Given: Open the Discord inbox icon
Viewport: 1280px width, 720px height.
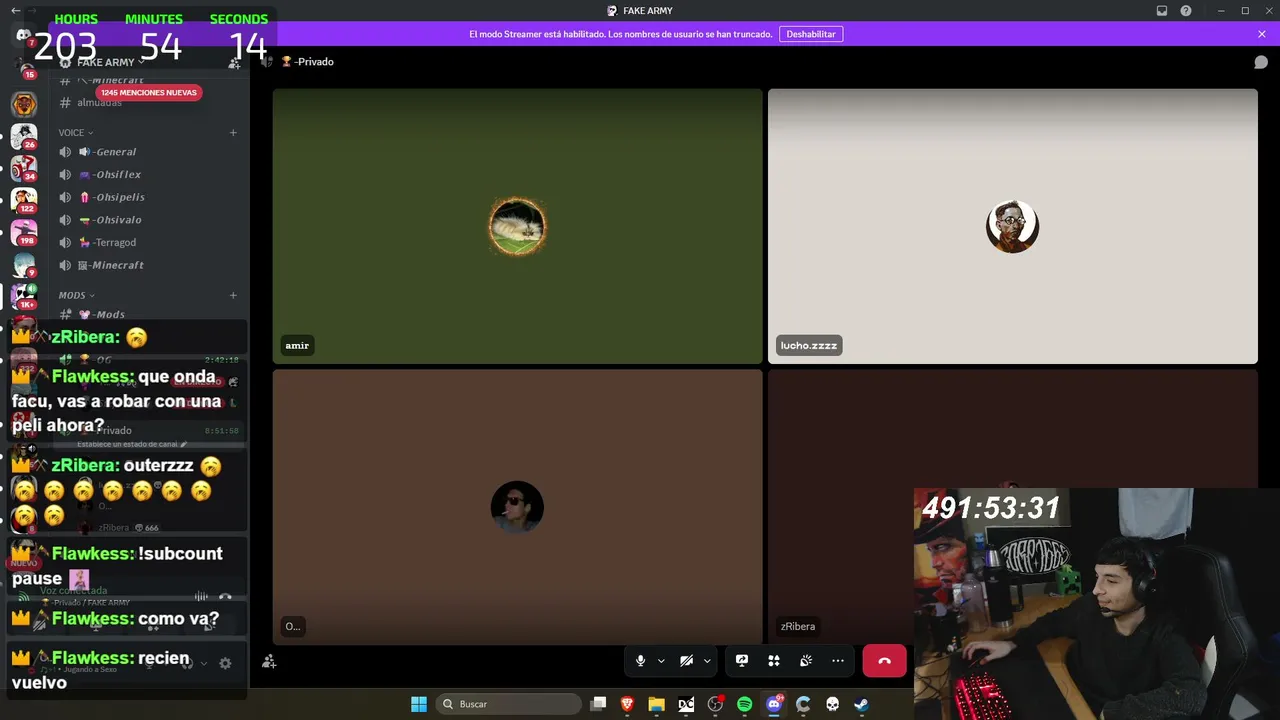Looking at the screenshot, I should point(1162,11).
